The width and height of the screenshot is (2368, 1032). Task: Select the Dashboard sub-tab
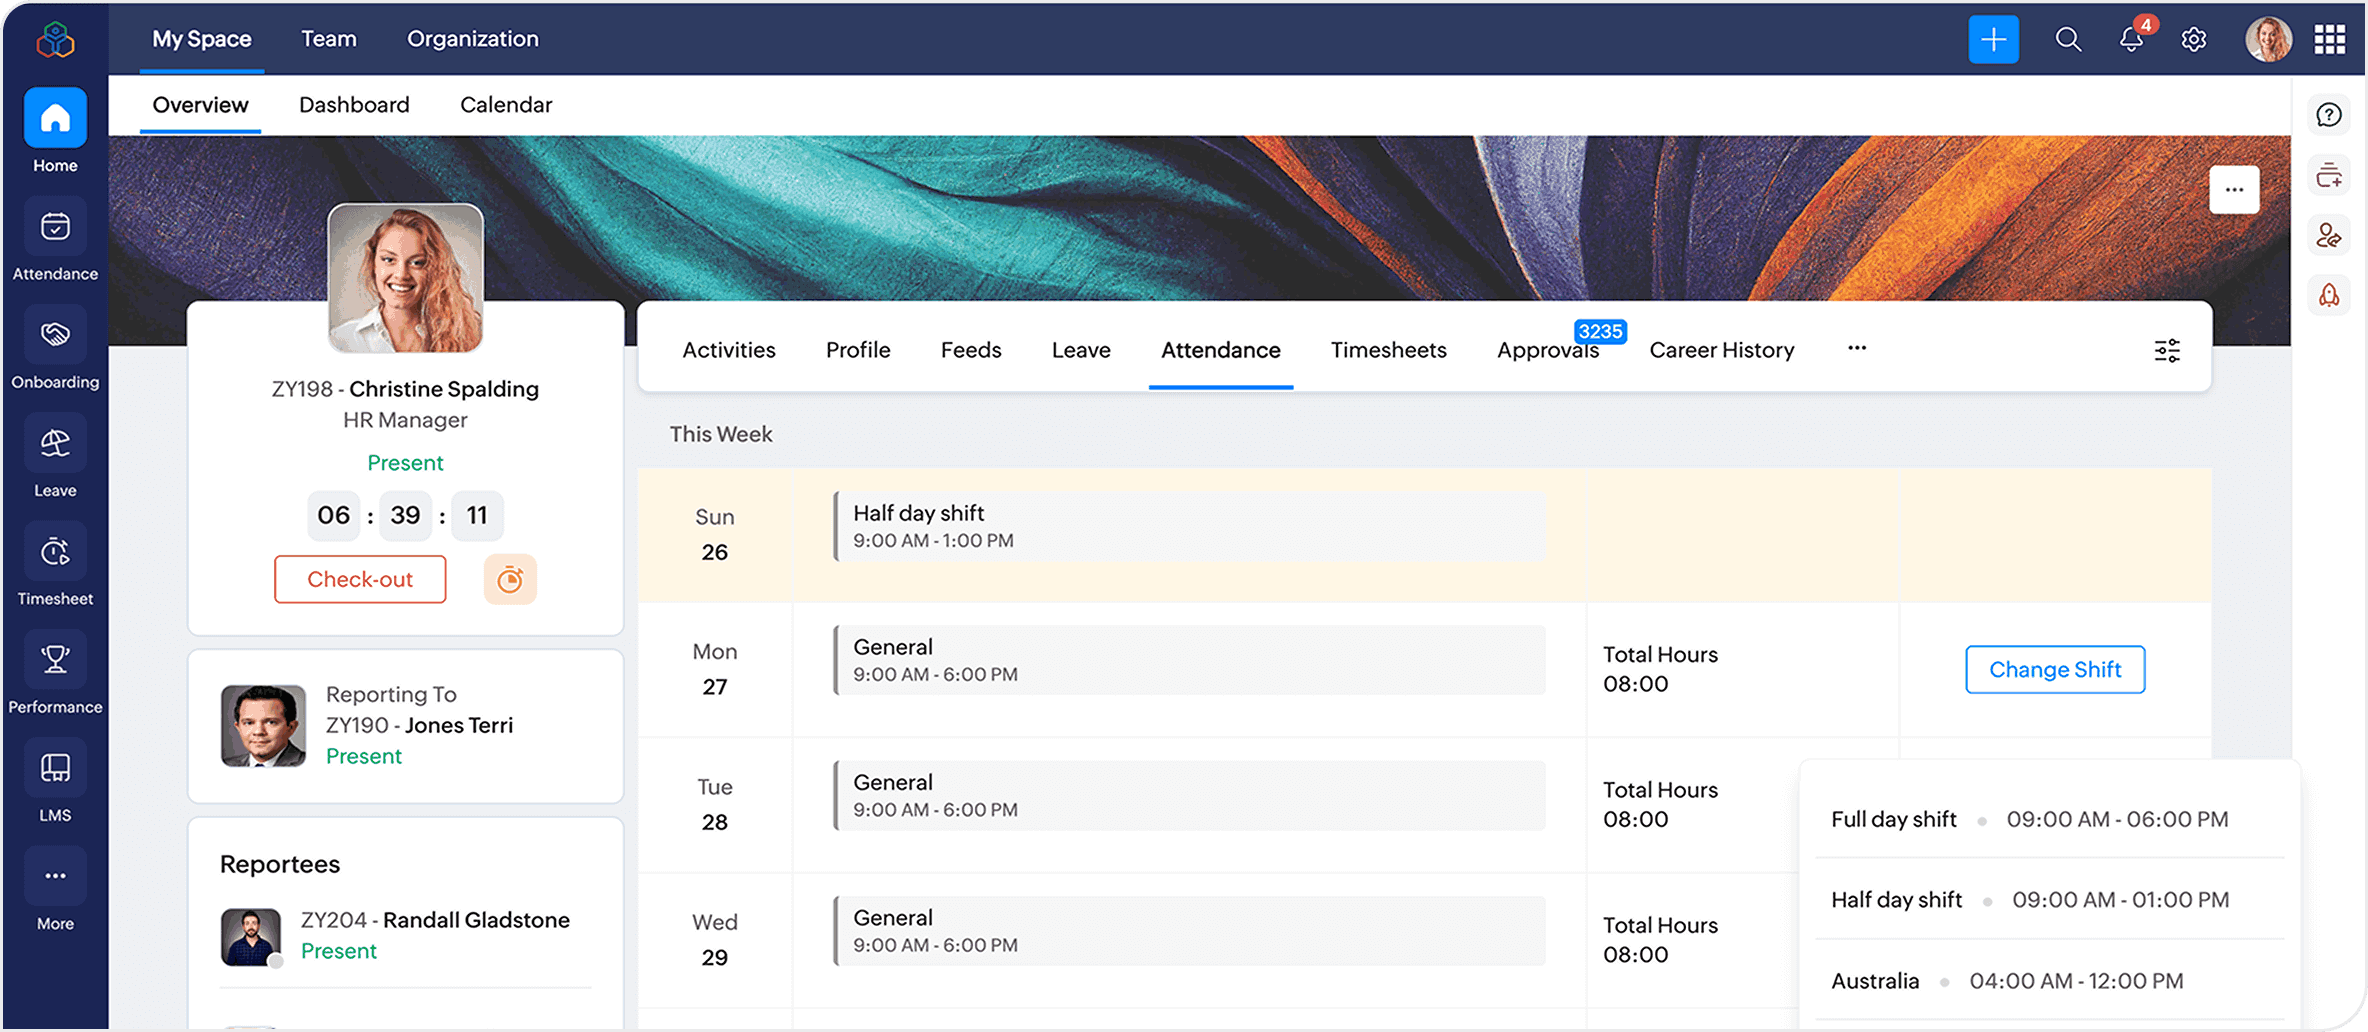[x=354, y=105]
